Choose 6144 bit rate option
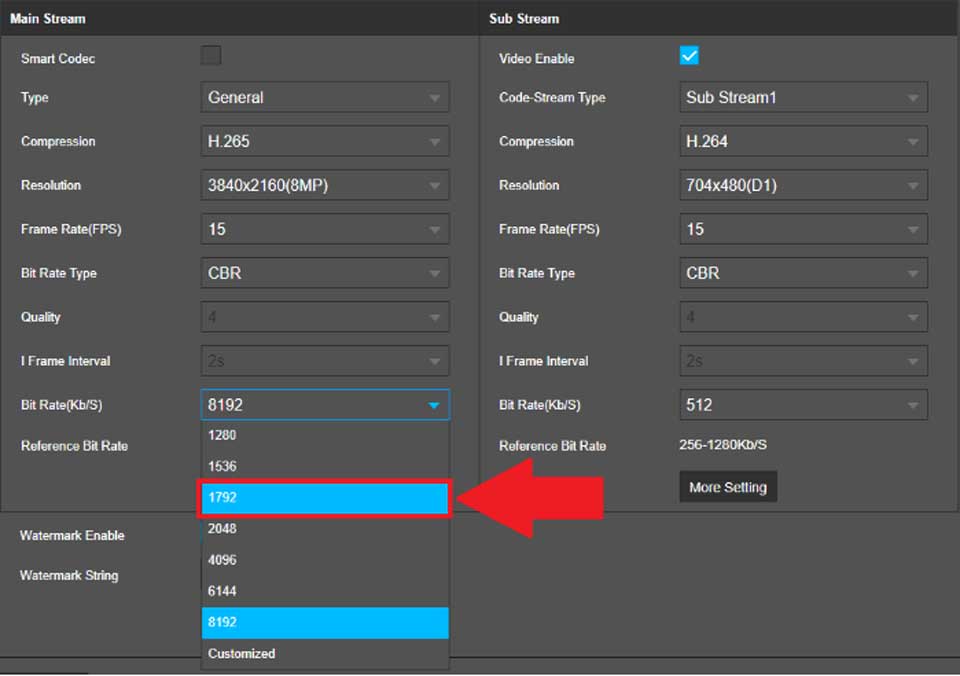The image size is (960, 676). [325, 591]
